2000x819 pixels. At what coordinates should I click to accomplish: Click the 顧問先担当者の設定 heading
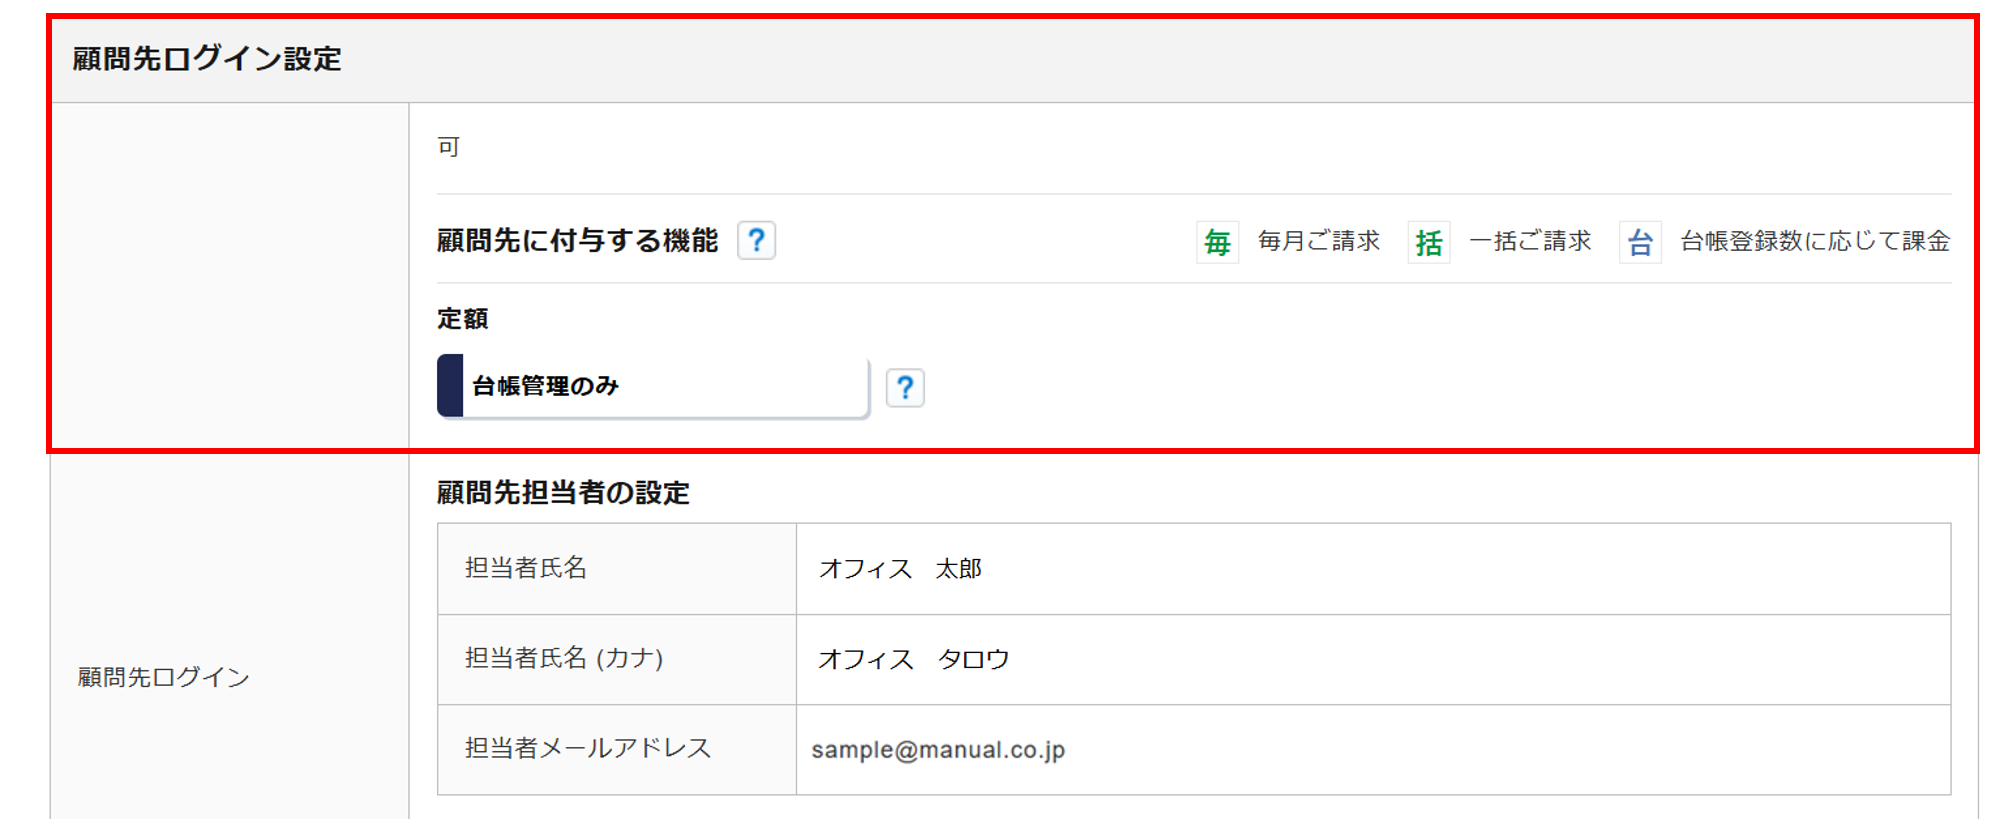pyautogui.click(x=563, y=493)
